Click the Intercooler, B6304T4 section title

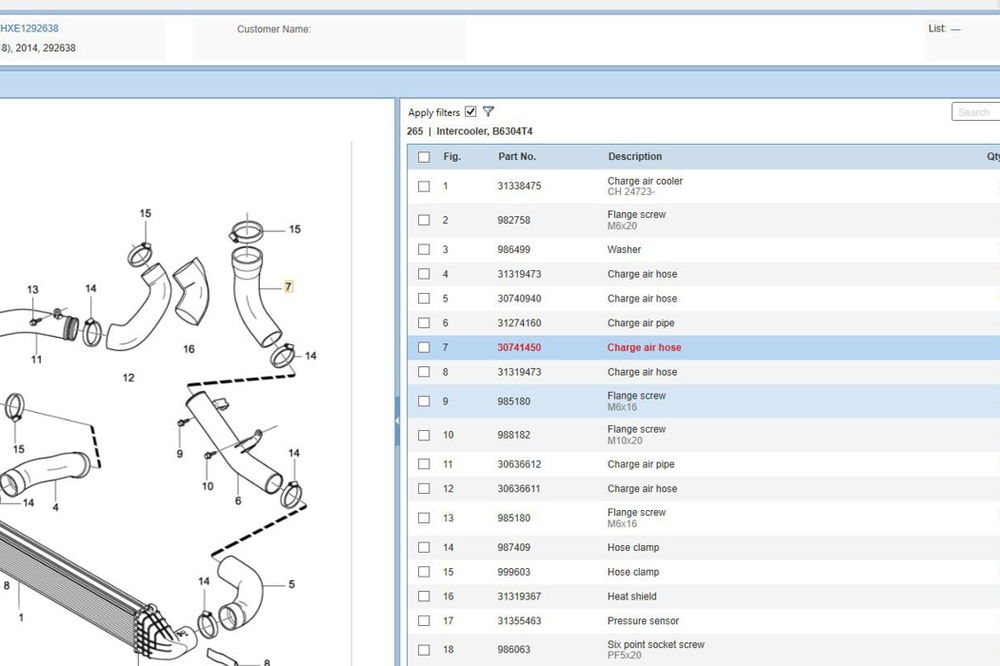click(x=485, y=131)
